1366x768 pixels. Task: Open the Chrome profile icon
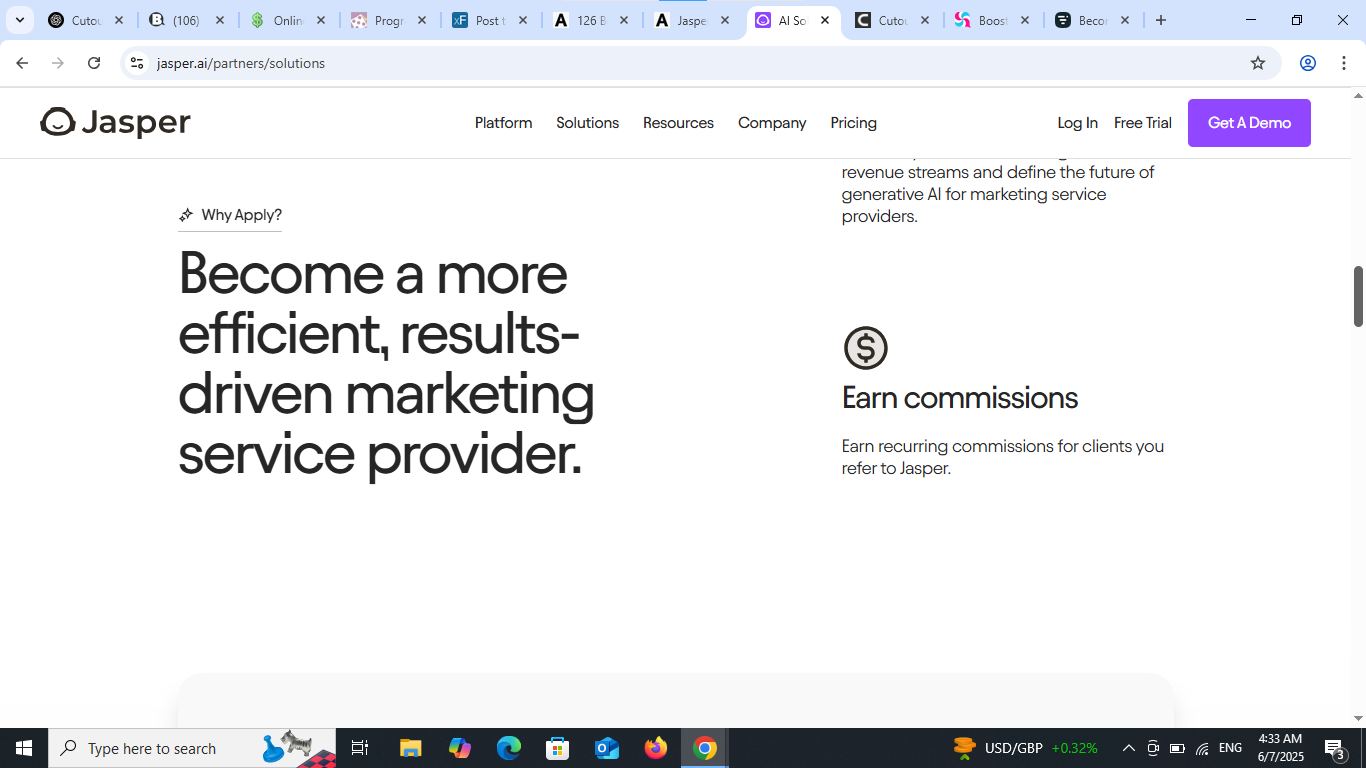click(1307, 63)
